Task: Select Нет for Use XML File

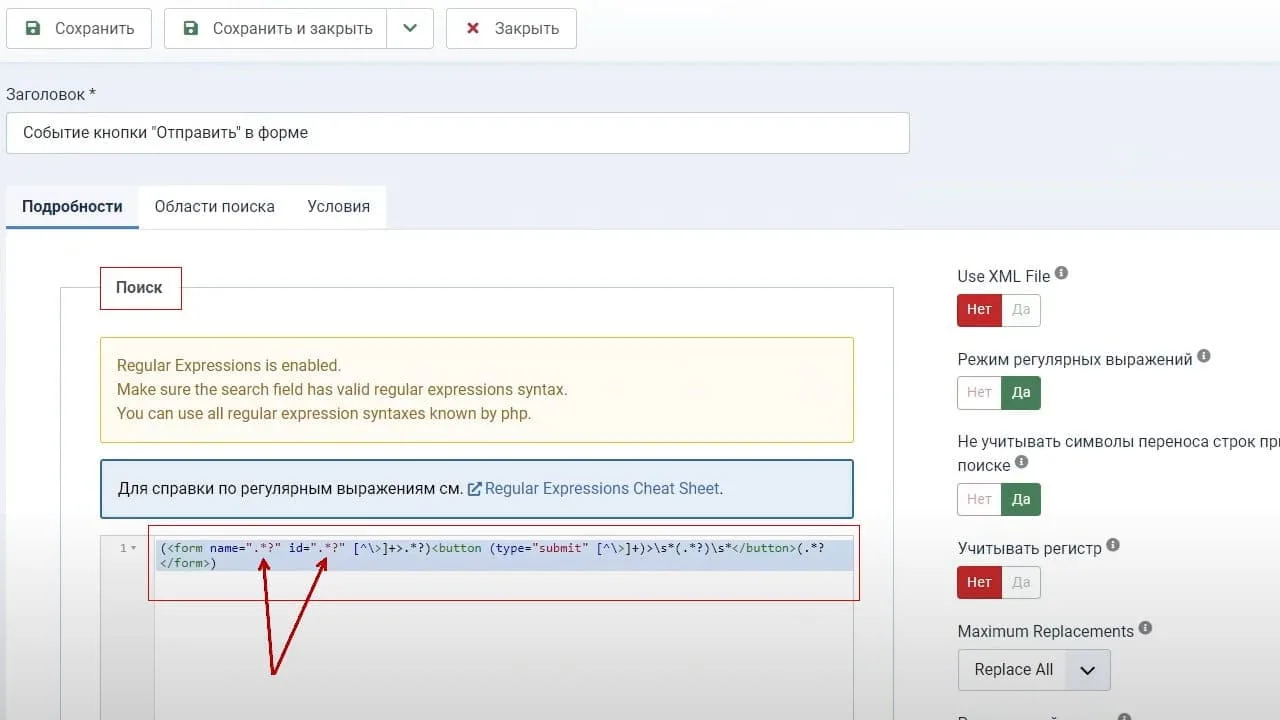Action: [979, 310]
